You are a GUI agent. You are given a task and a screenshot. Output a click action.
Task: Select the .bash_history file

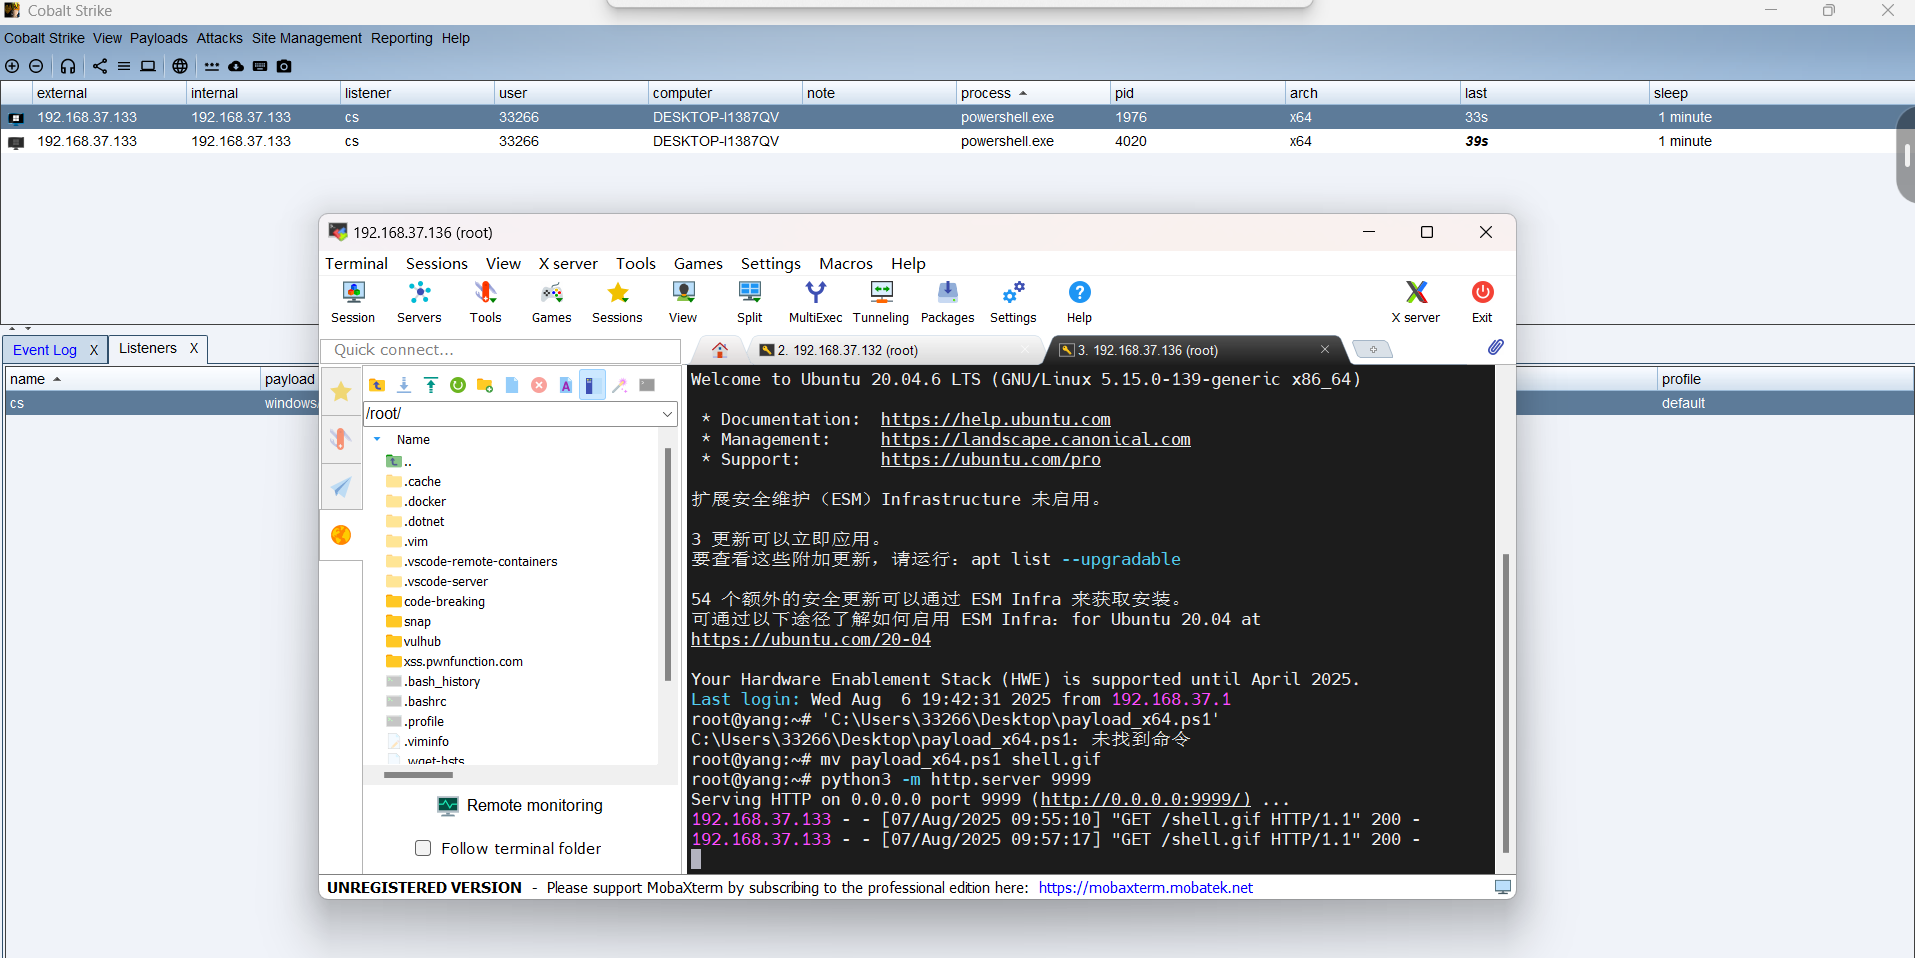441,681
